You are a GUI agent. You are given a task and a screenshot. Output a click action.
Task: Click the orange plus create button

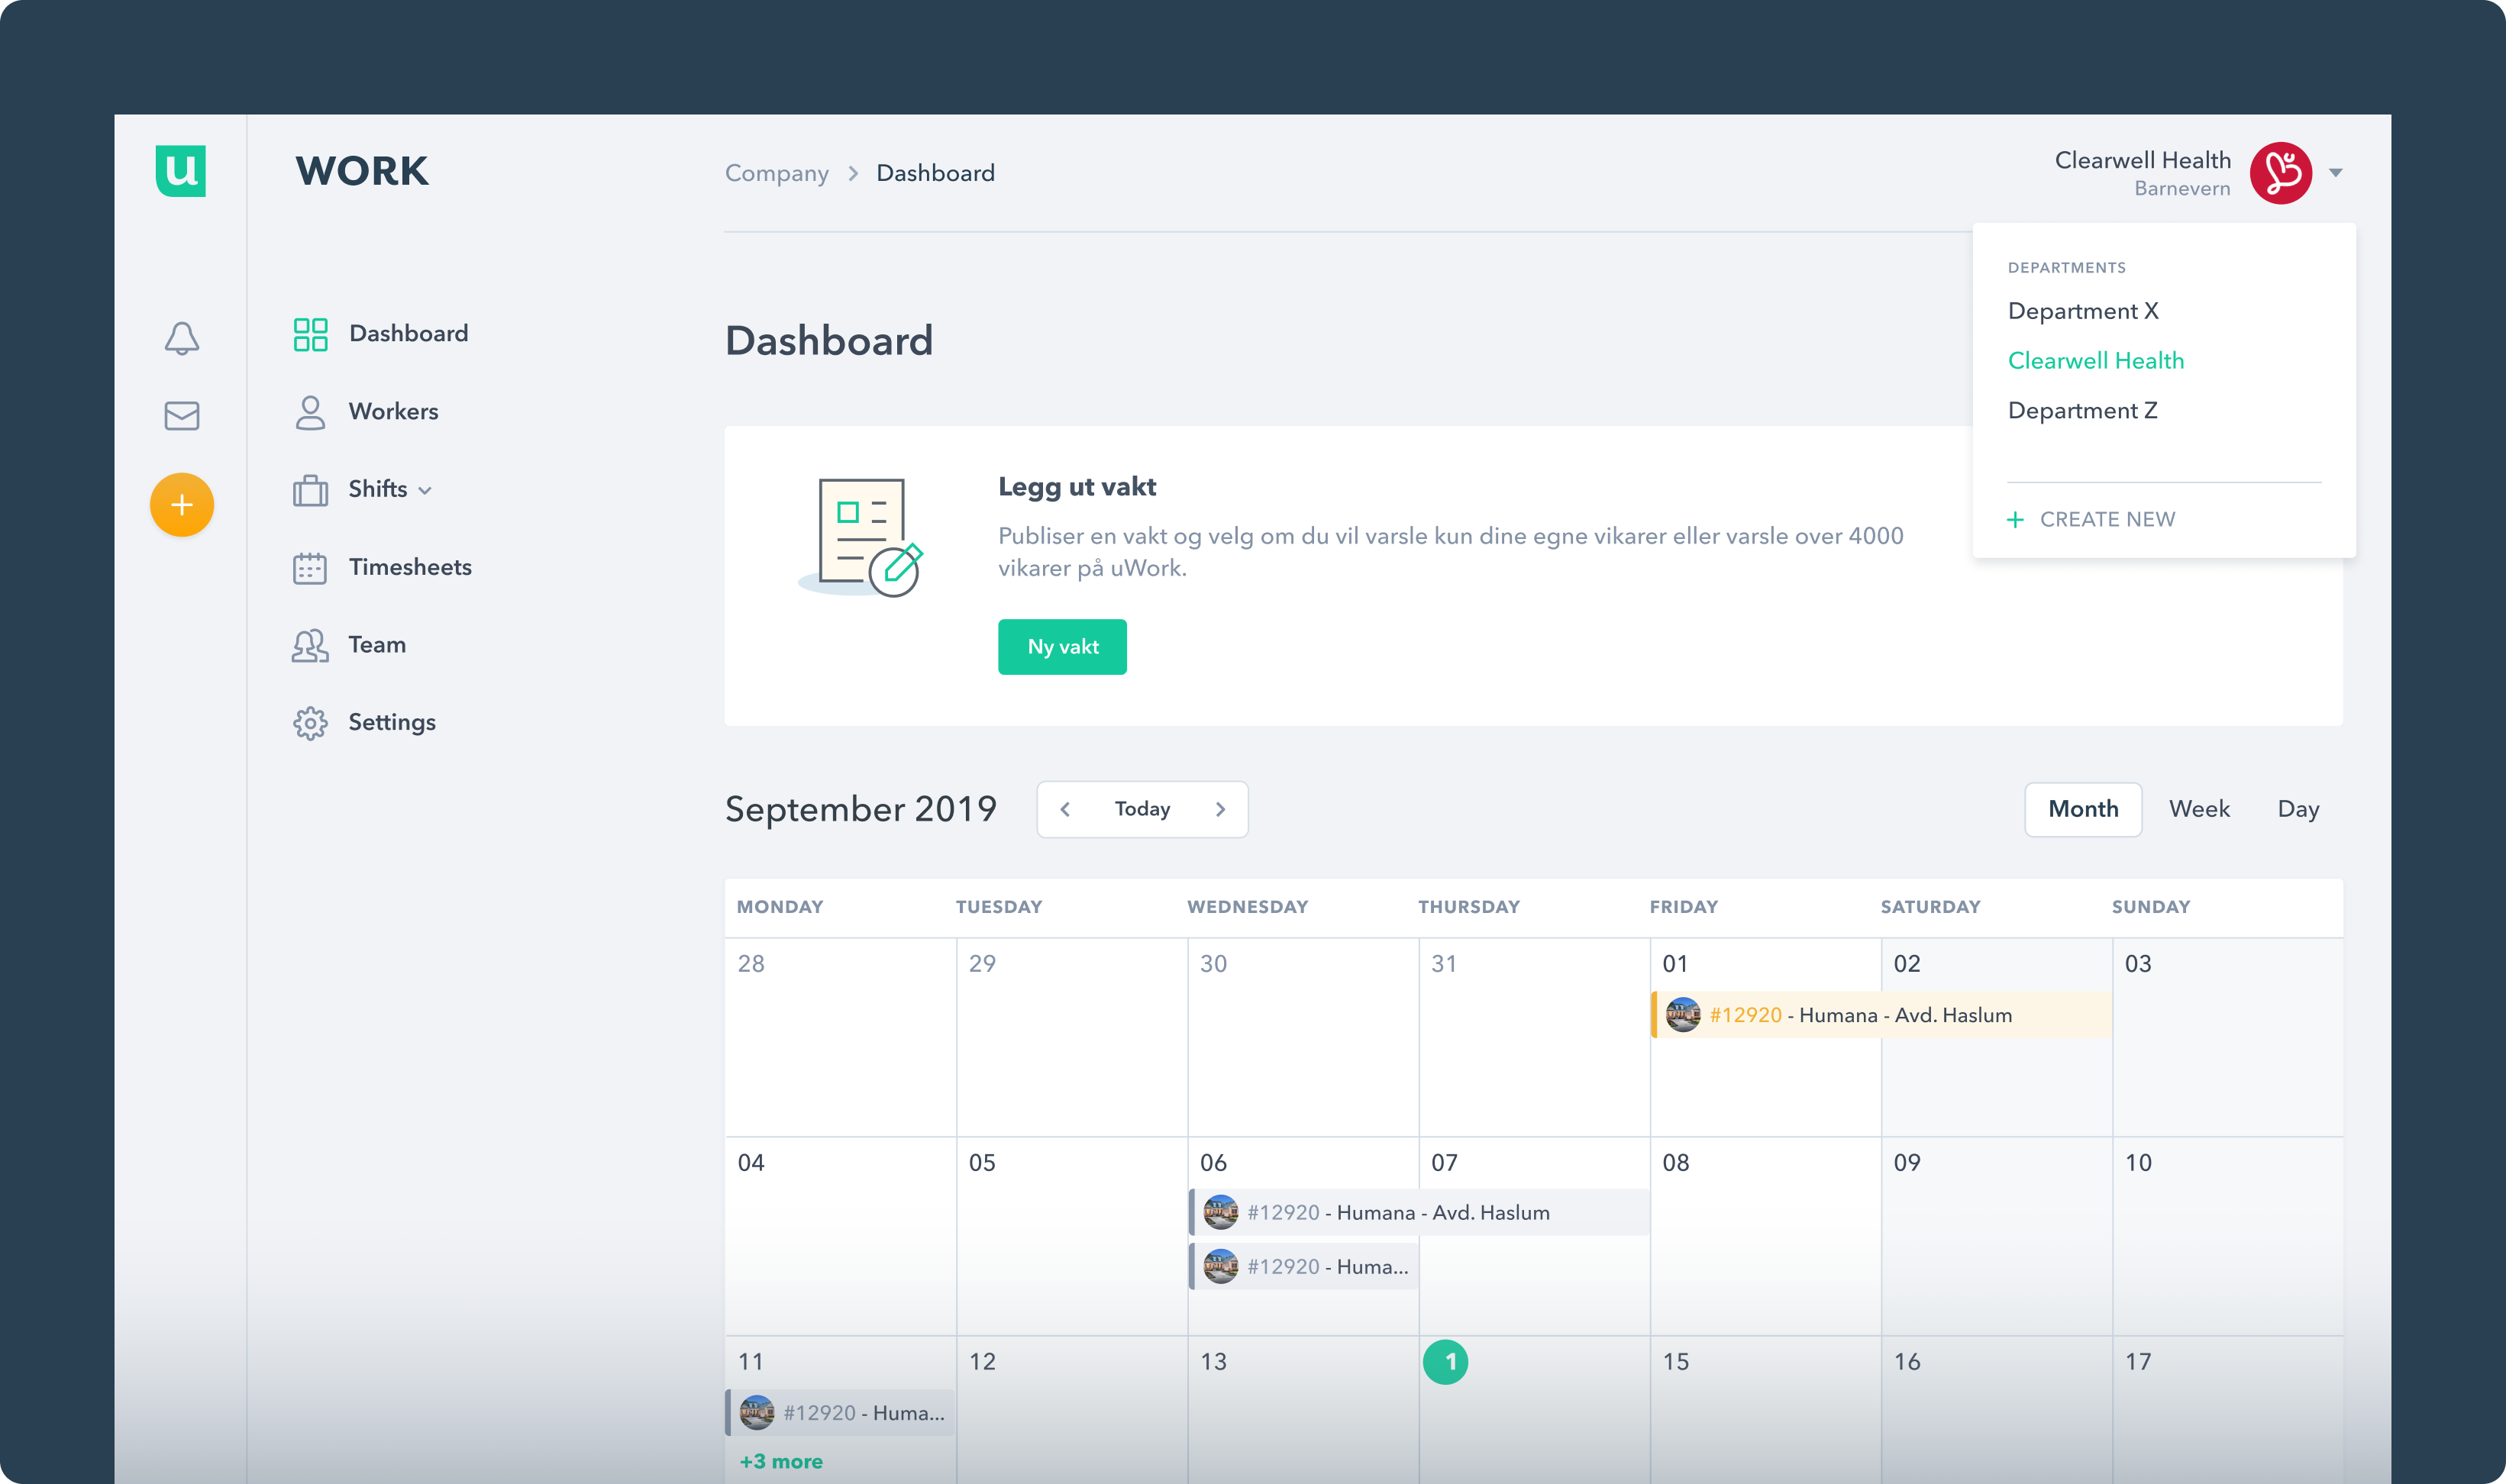(x=181, y=505)
